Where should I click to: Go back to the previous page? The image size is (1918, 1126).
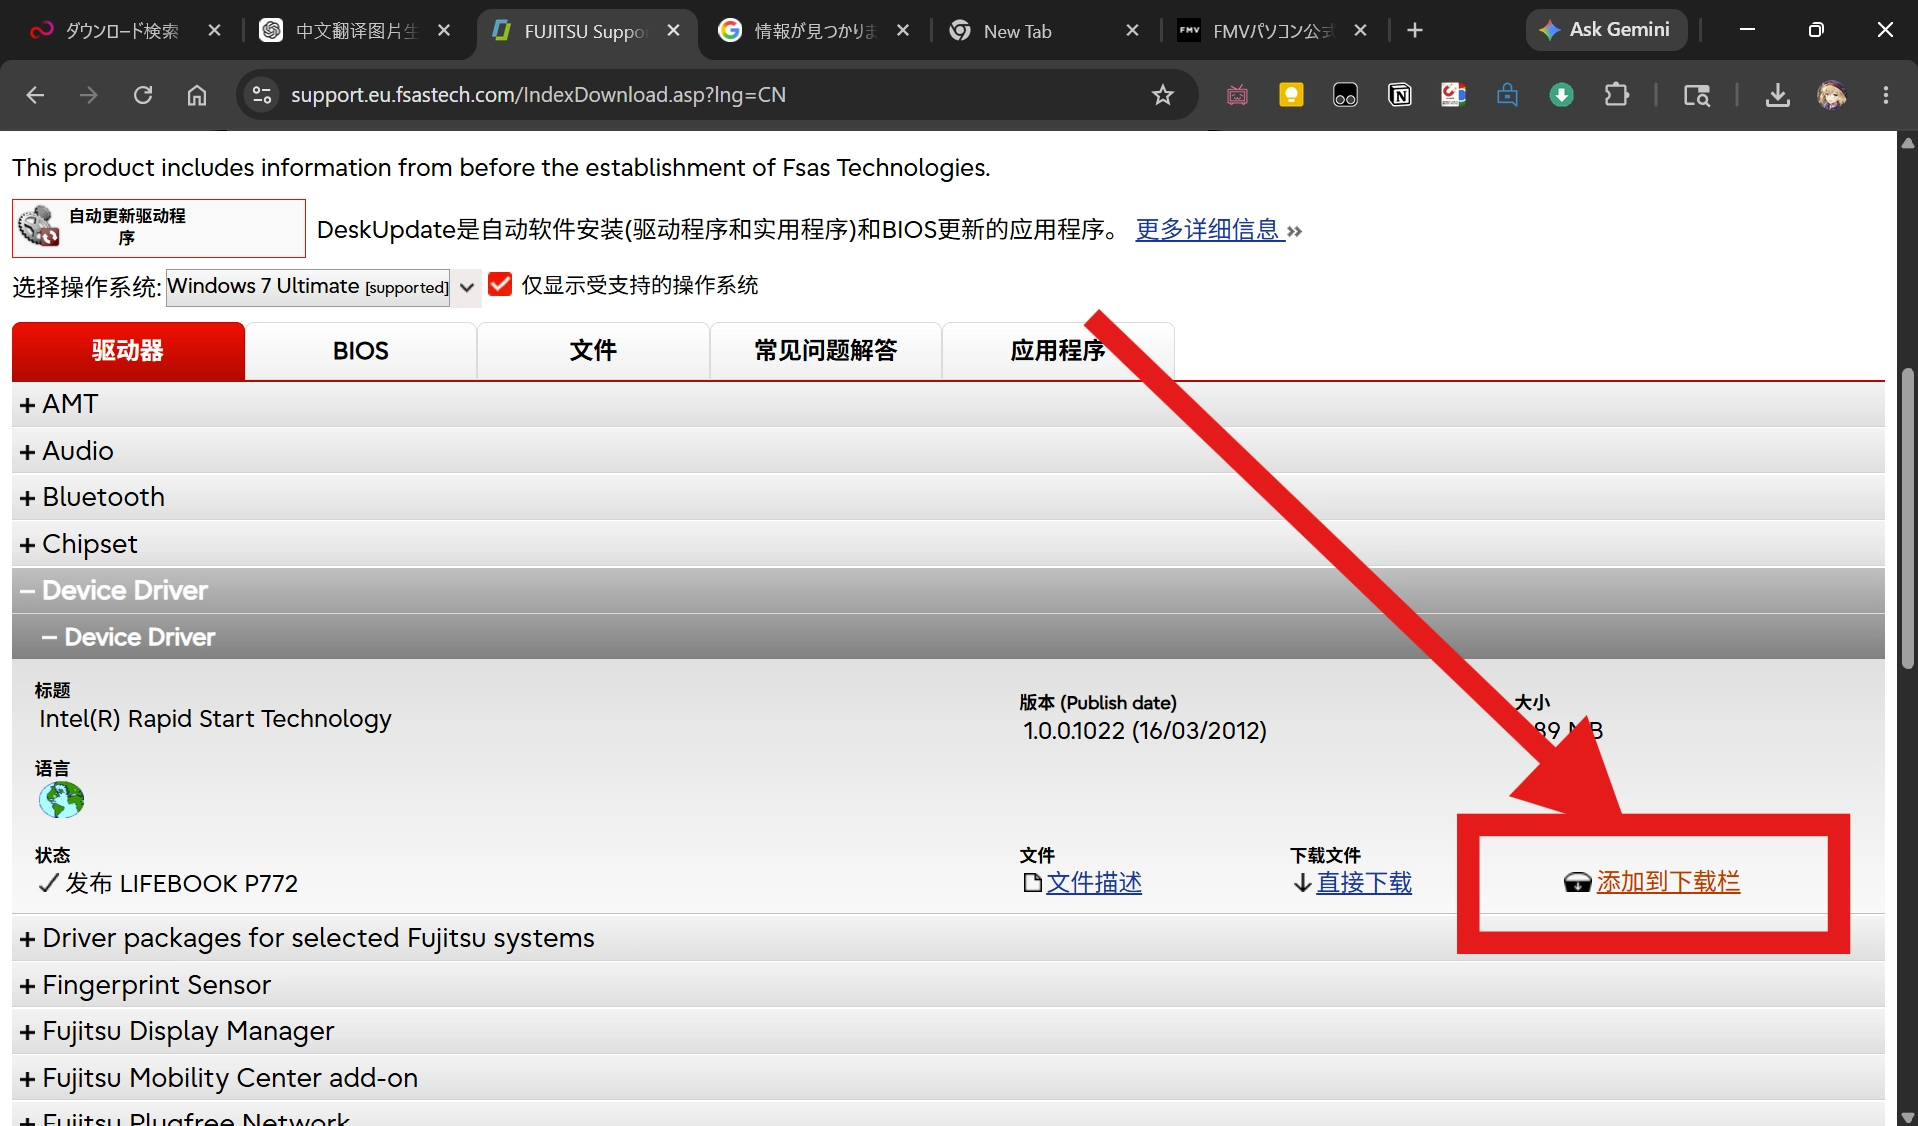(x=35, y=95)
